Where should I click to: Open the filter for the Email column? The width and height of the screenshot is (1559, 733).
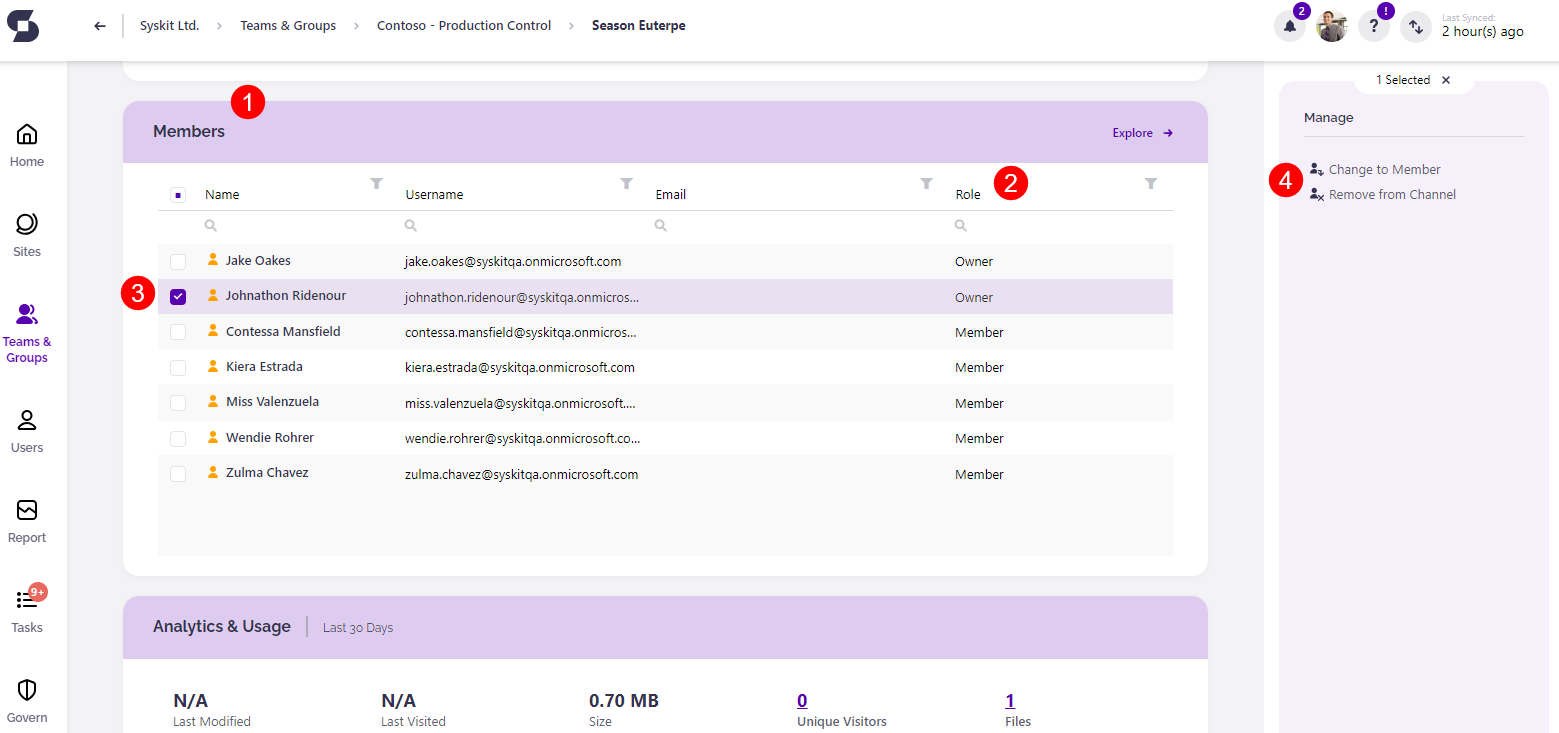point(924,184)
